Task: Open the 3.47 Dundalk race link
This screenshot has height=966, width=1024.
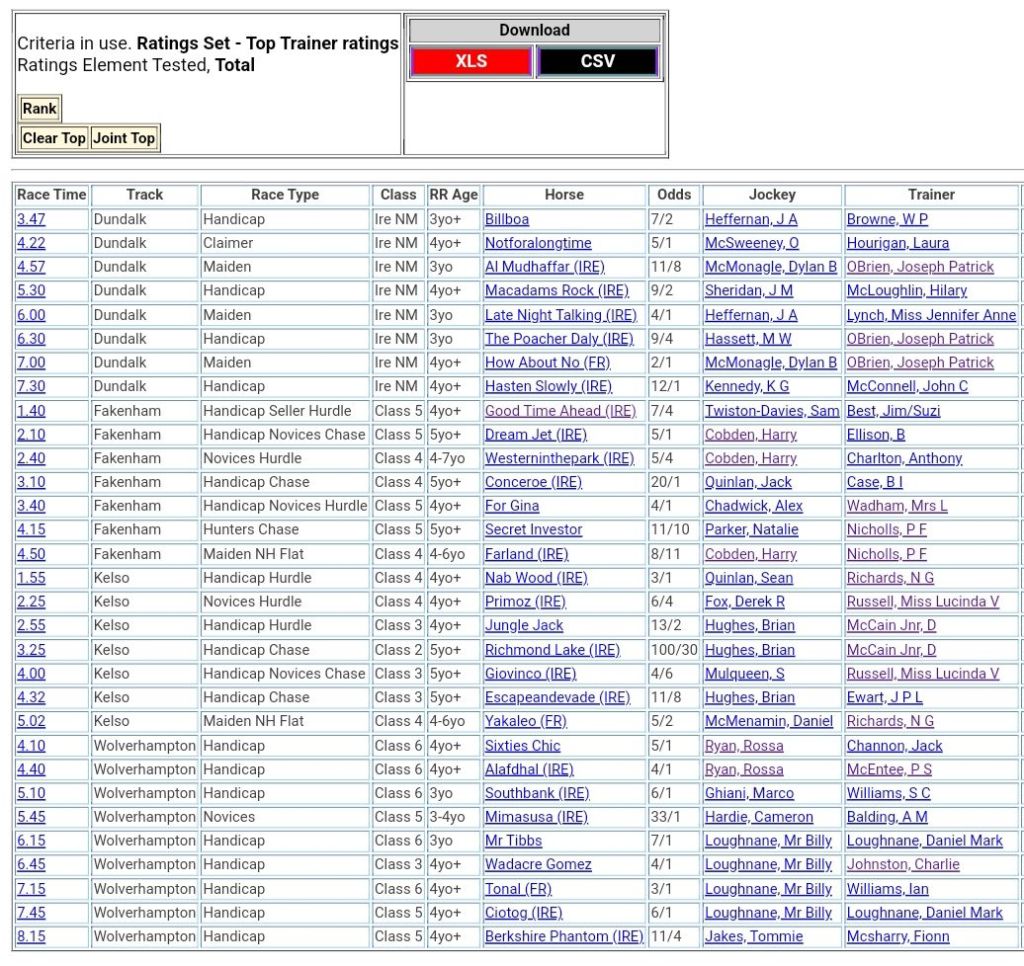Action: (31, 219)
